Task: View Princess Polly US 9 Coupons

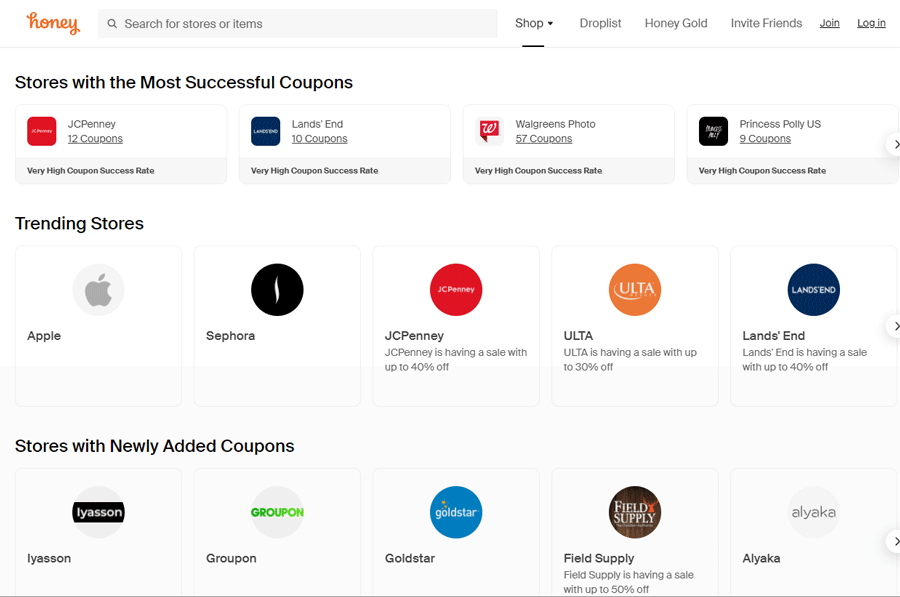Action: pos(765,139)
